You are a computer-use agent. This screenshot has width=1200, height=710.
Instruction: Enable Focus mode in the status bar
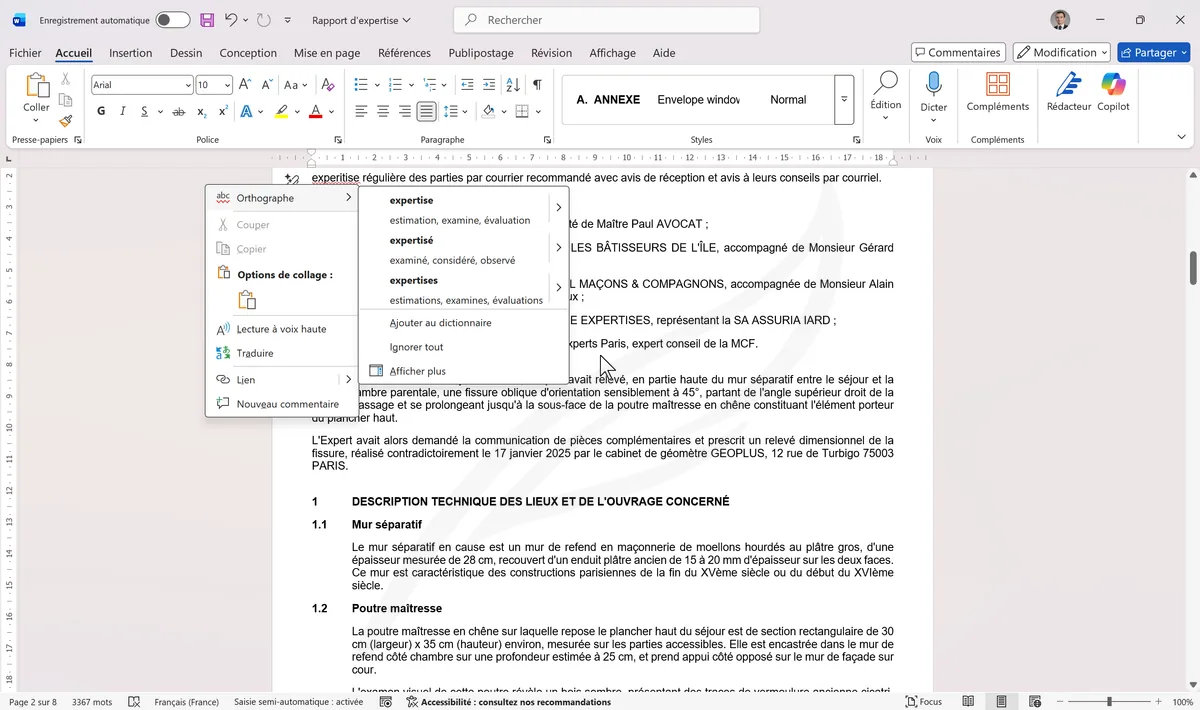(922, 701)
